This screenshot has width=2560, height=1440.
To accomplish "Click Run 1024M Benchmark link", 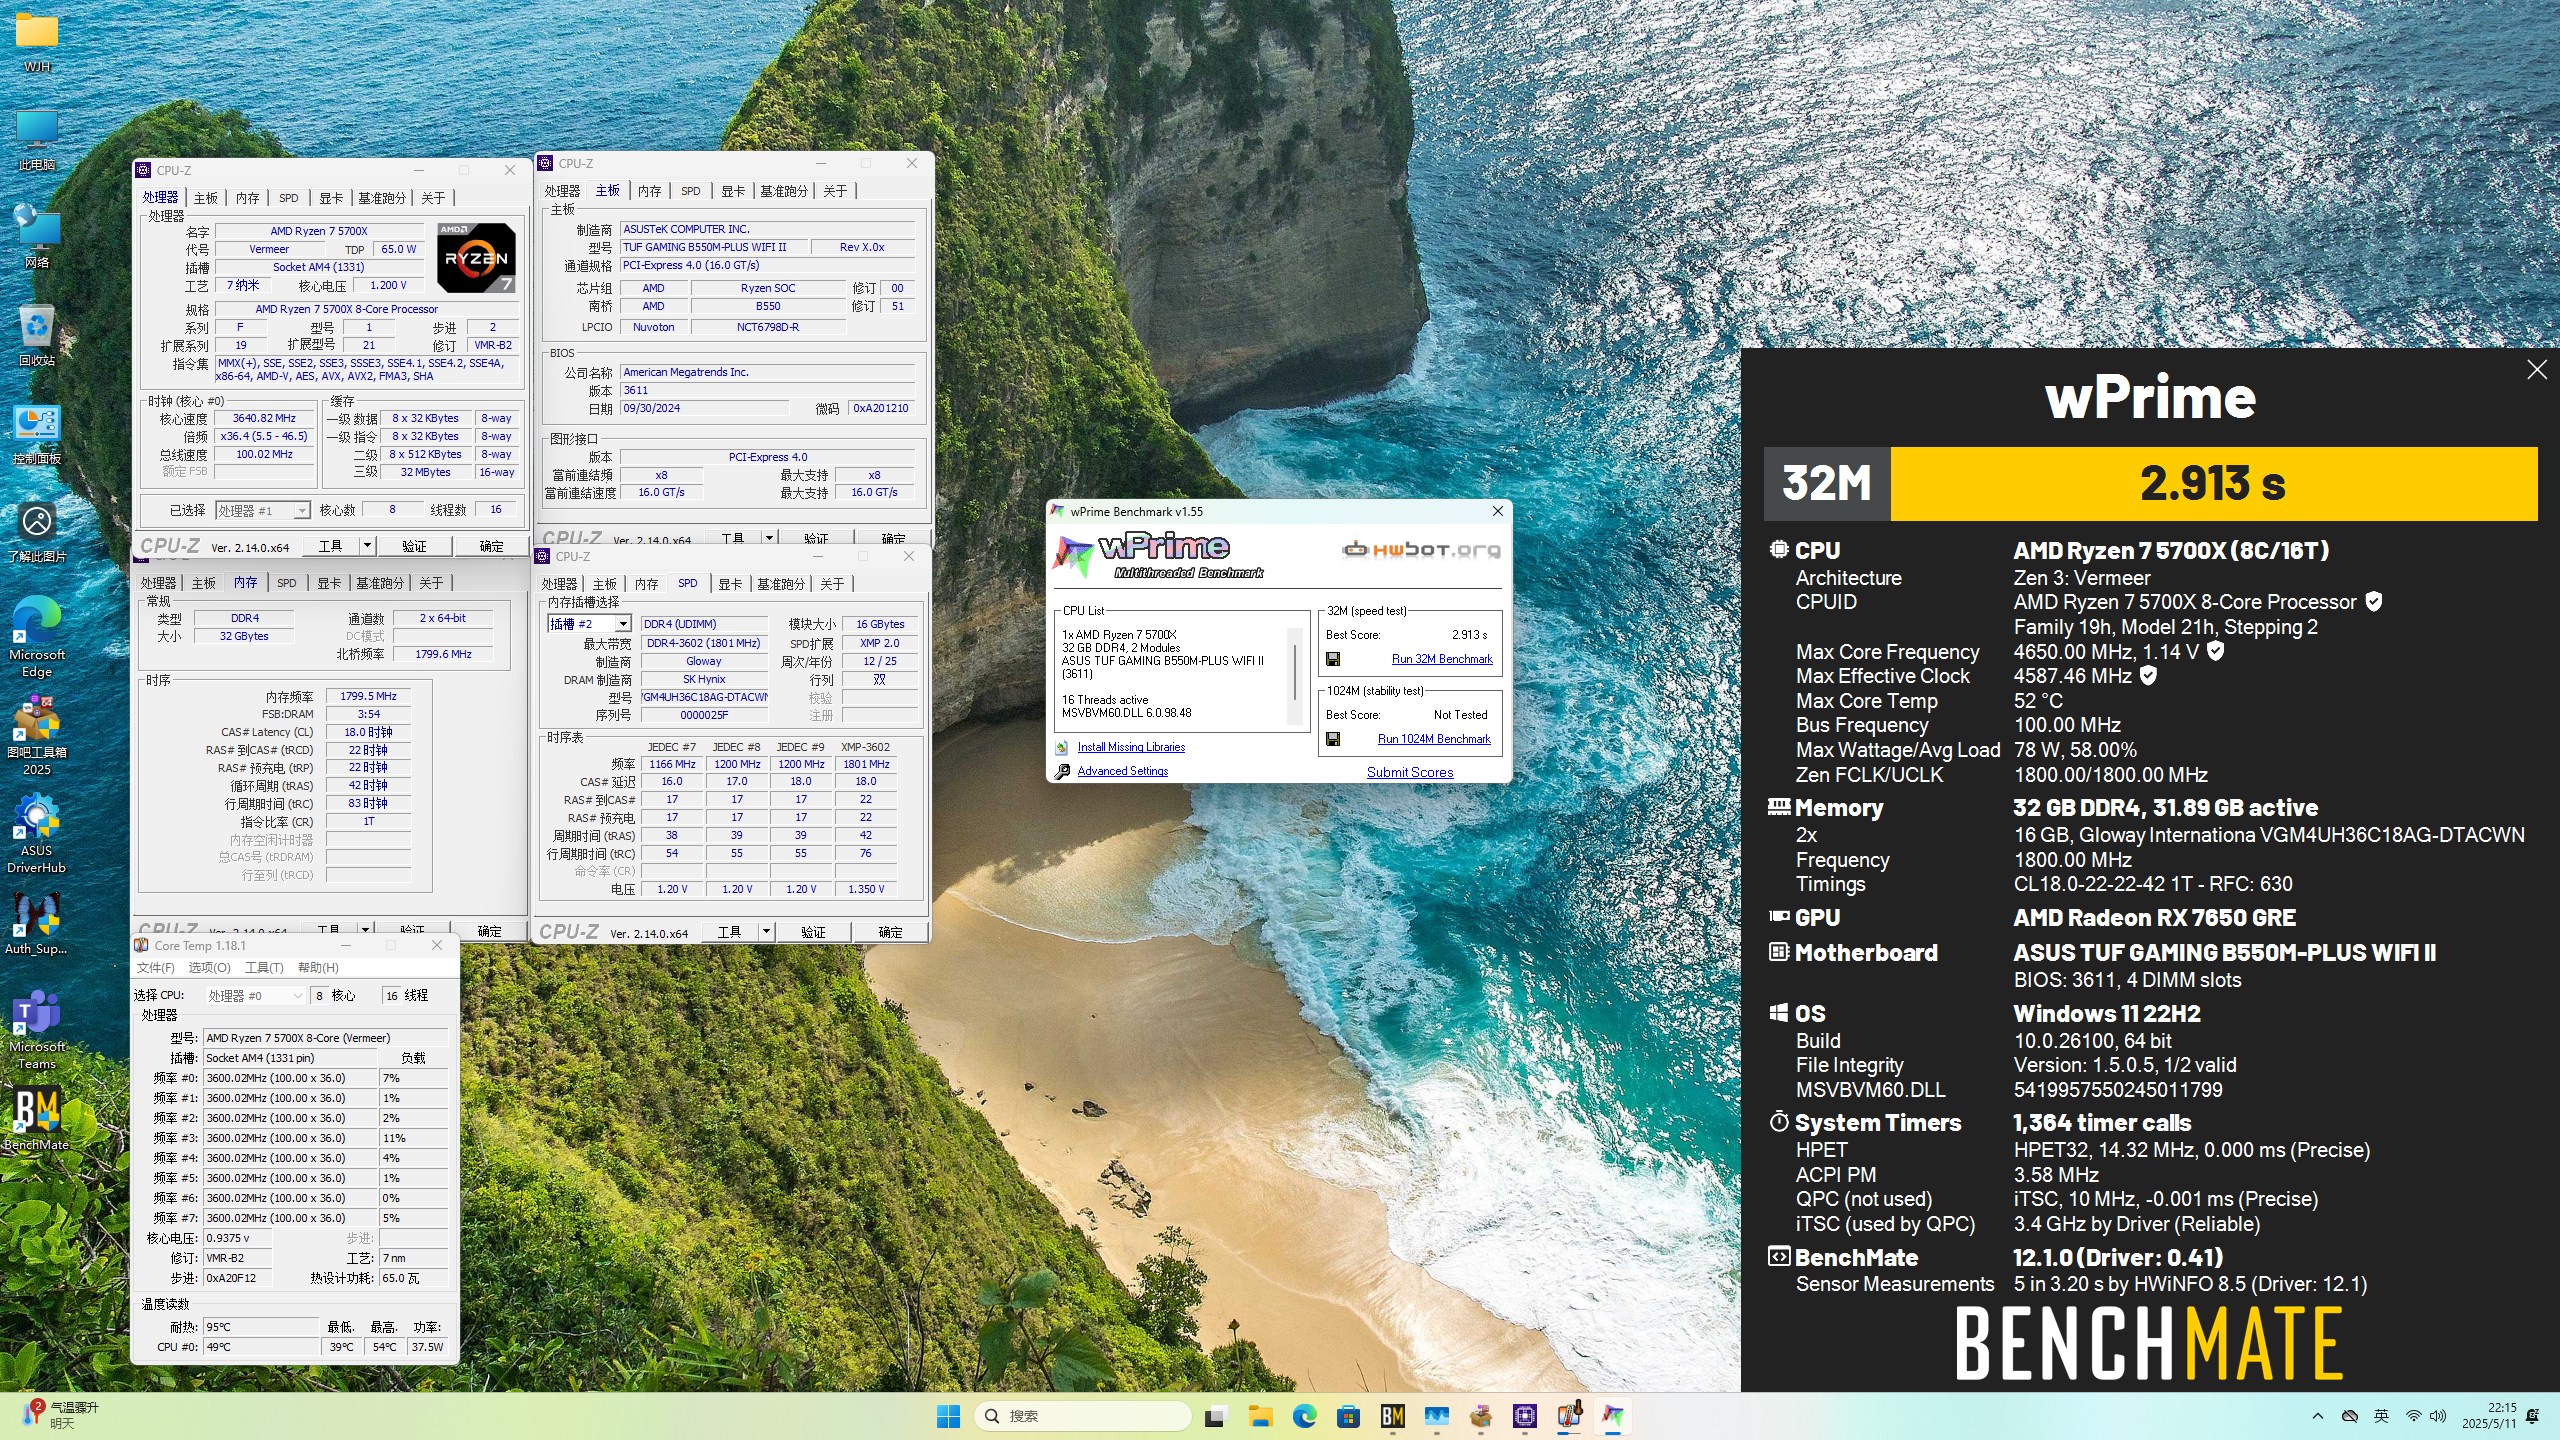I will tap(1434, 739).
